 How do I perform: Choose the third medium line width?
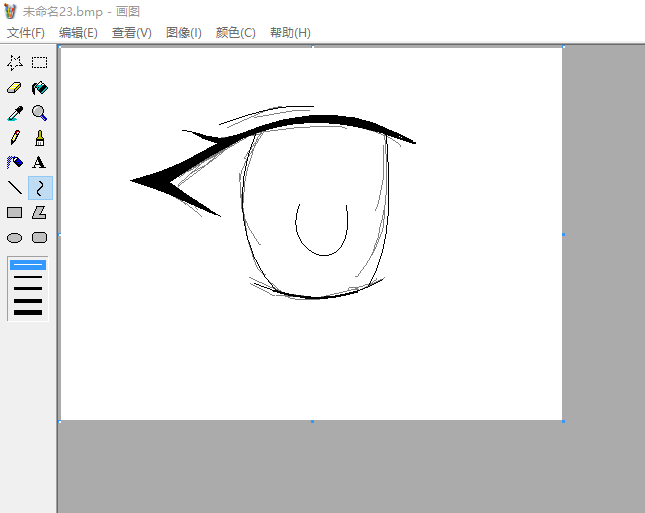click(28, 289)
